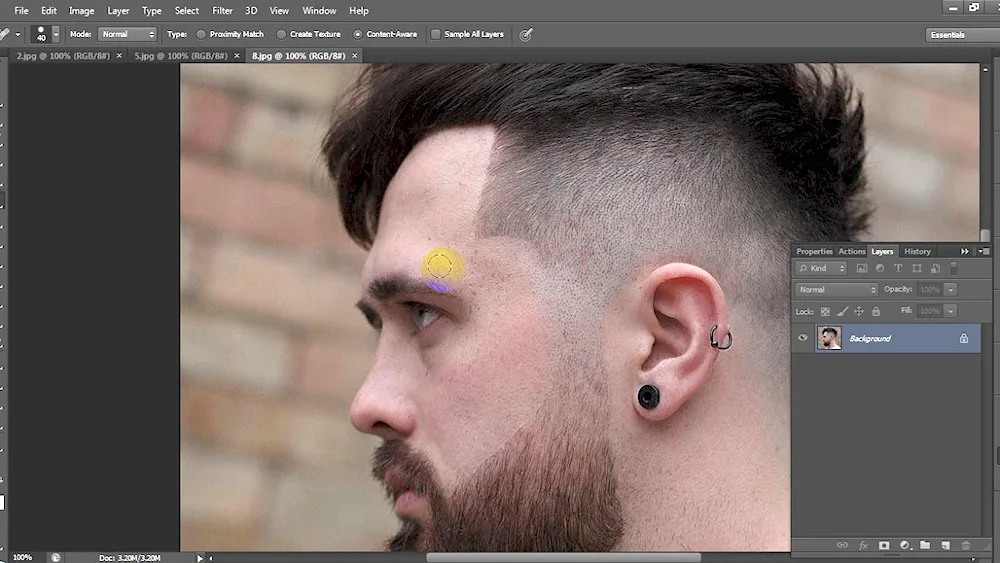
Task: Switch to the History panel tab
Action: (x=917, y=251)
